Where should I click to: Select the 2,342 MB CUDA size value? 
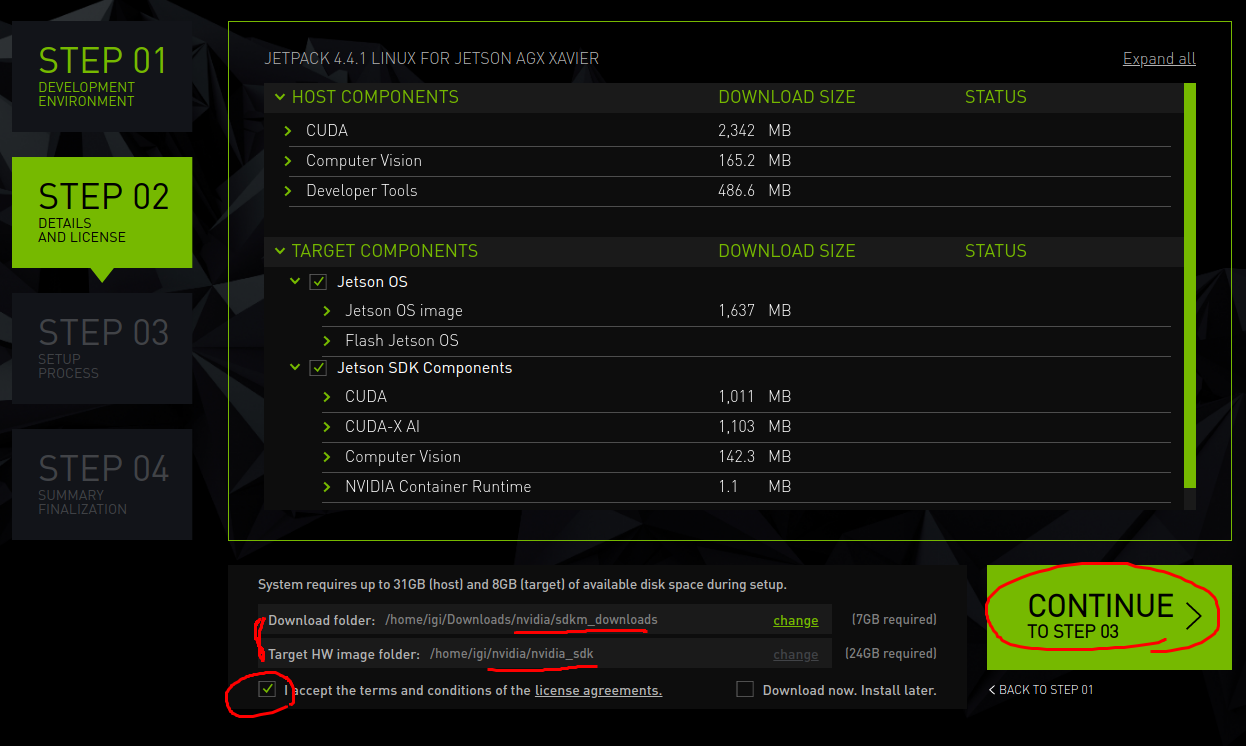(x=755, y=131)
